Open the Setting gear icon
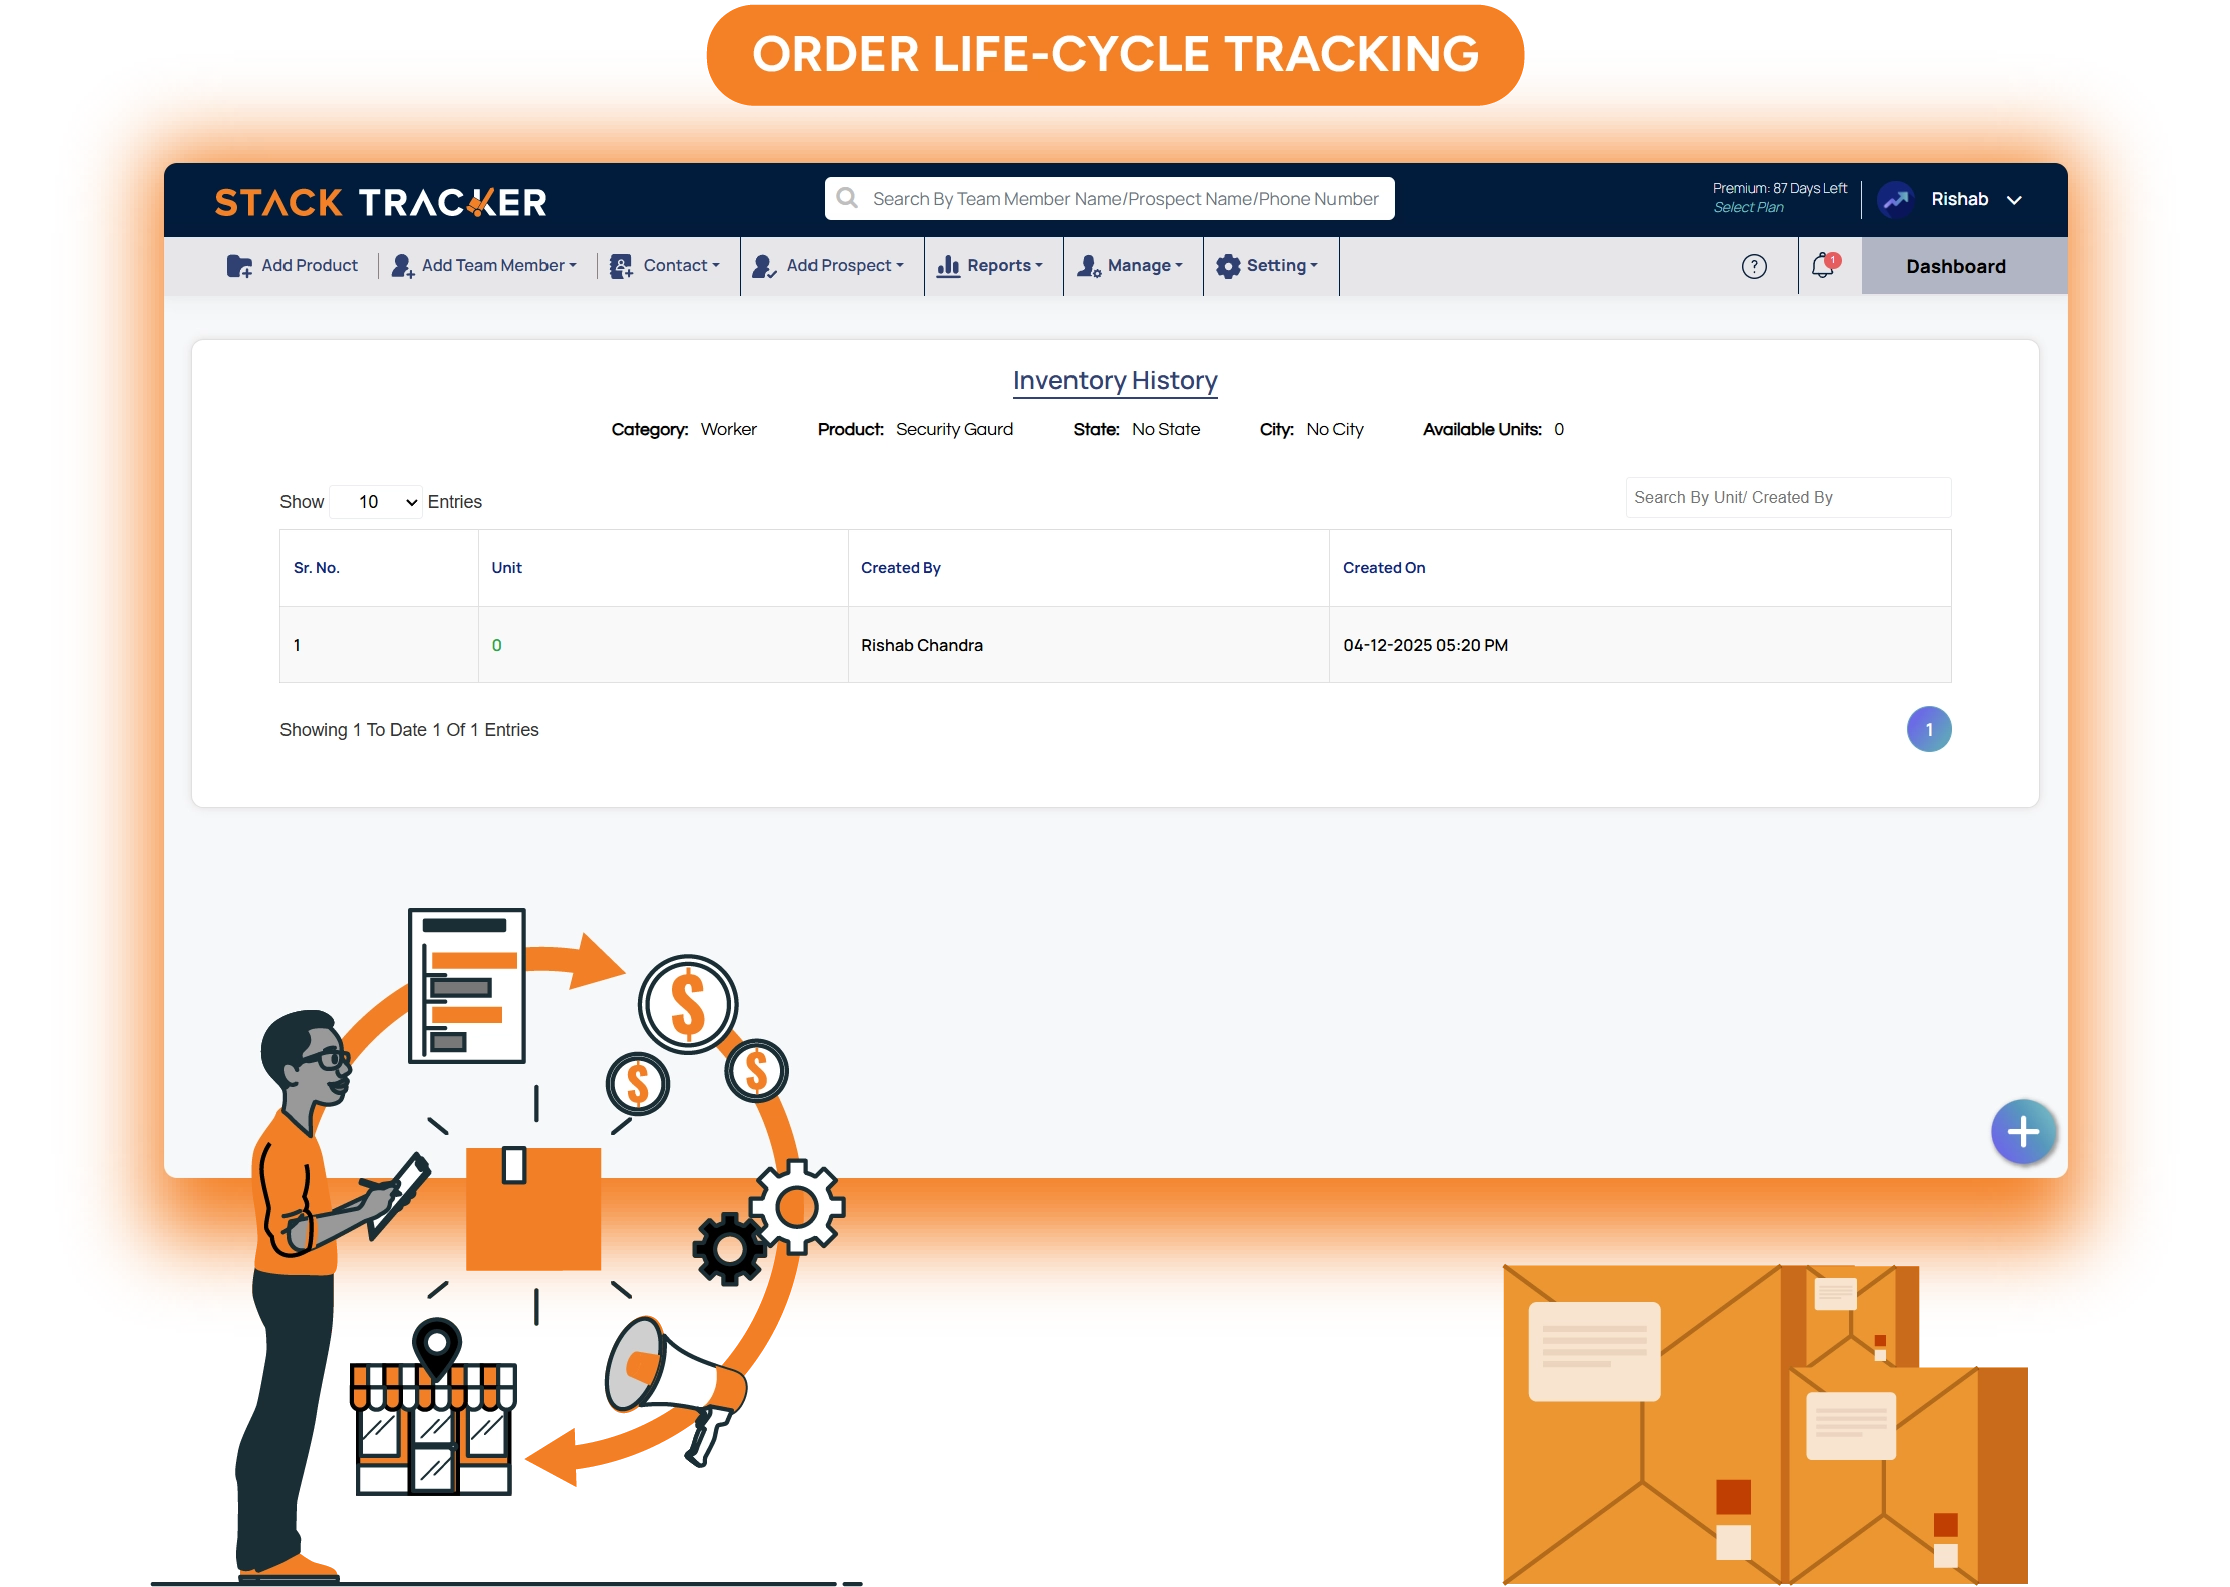Viewport: 2230px width, 1587px height. pos(1229,266)
